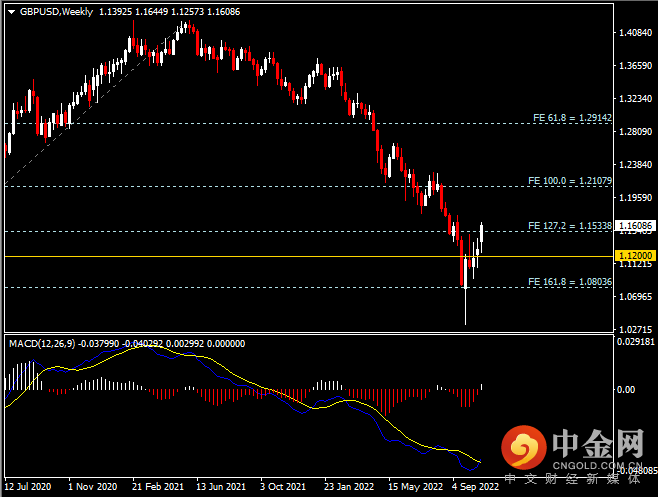Screen dimensions: 658x497
Task: Select the GBPUSD,Weekly chart title text
Action: tap(56, 12)
